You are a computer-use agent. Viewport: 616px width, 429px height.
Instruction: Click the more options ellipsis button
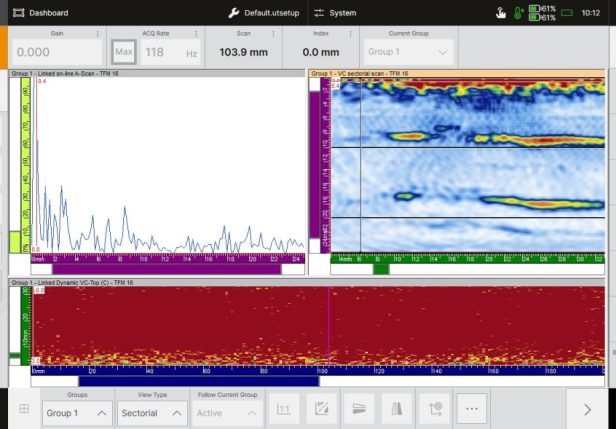point(473,410)
